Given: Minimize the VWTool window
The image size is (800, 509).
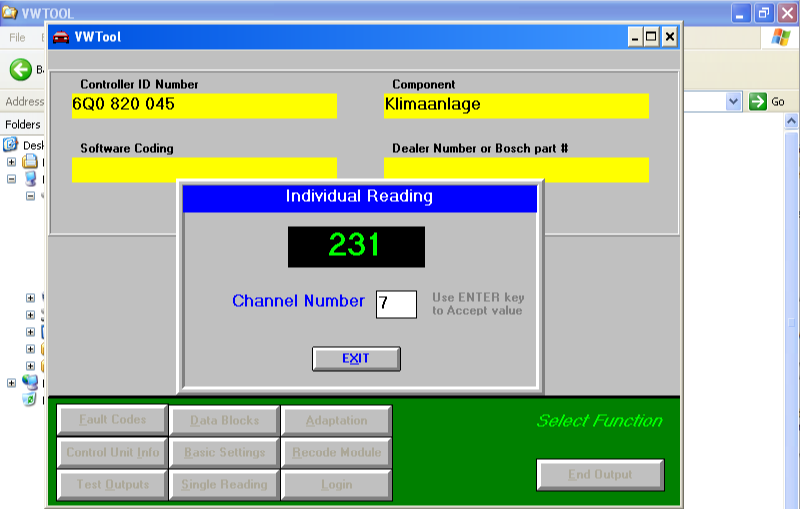Looking at the screenshot, I should click(635, 37).
